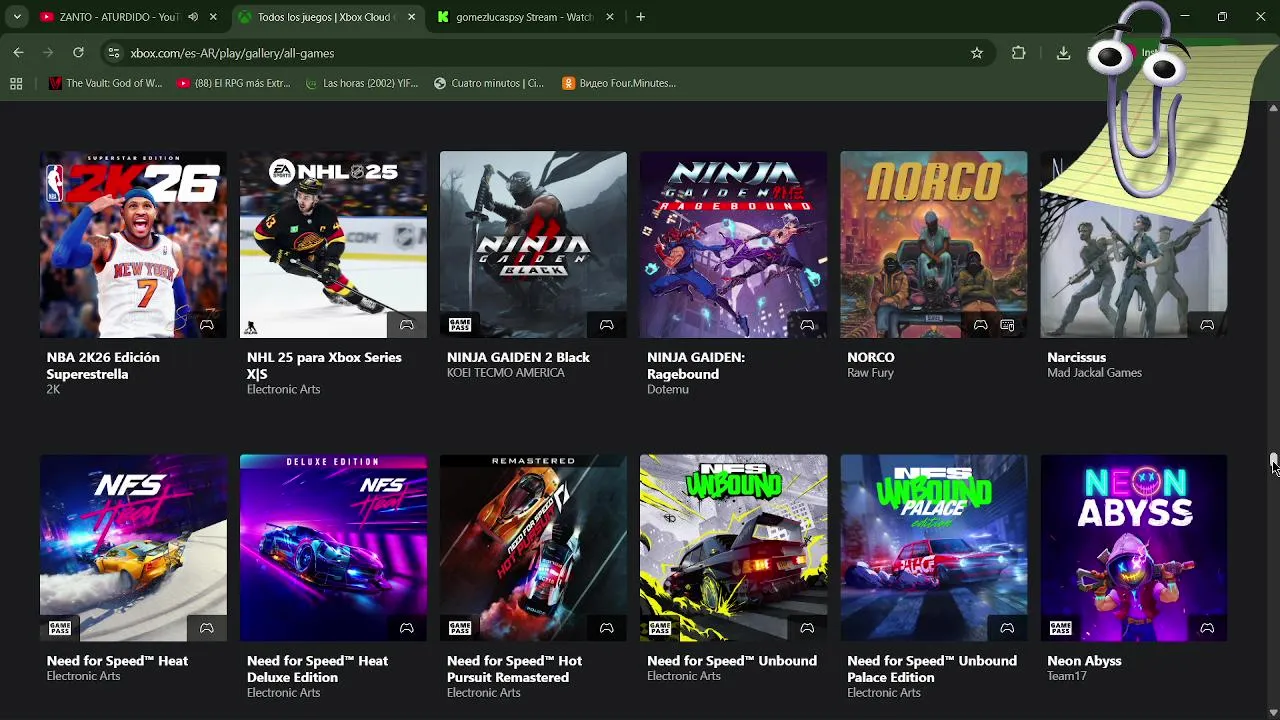1280x720 pixels.
Task: Click the KOEI TECMO AMERICA publisher text
Action: [x=506, y=373]
